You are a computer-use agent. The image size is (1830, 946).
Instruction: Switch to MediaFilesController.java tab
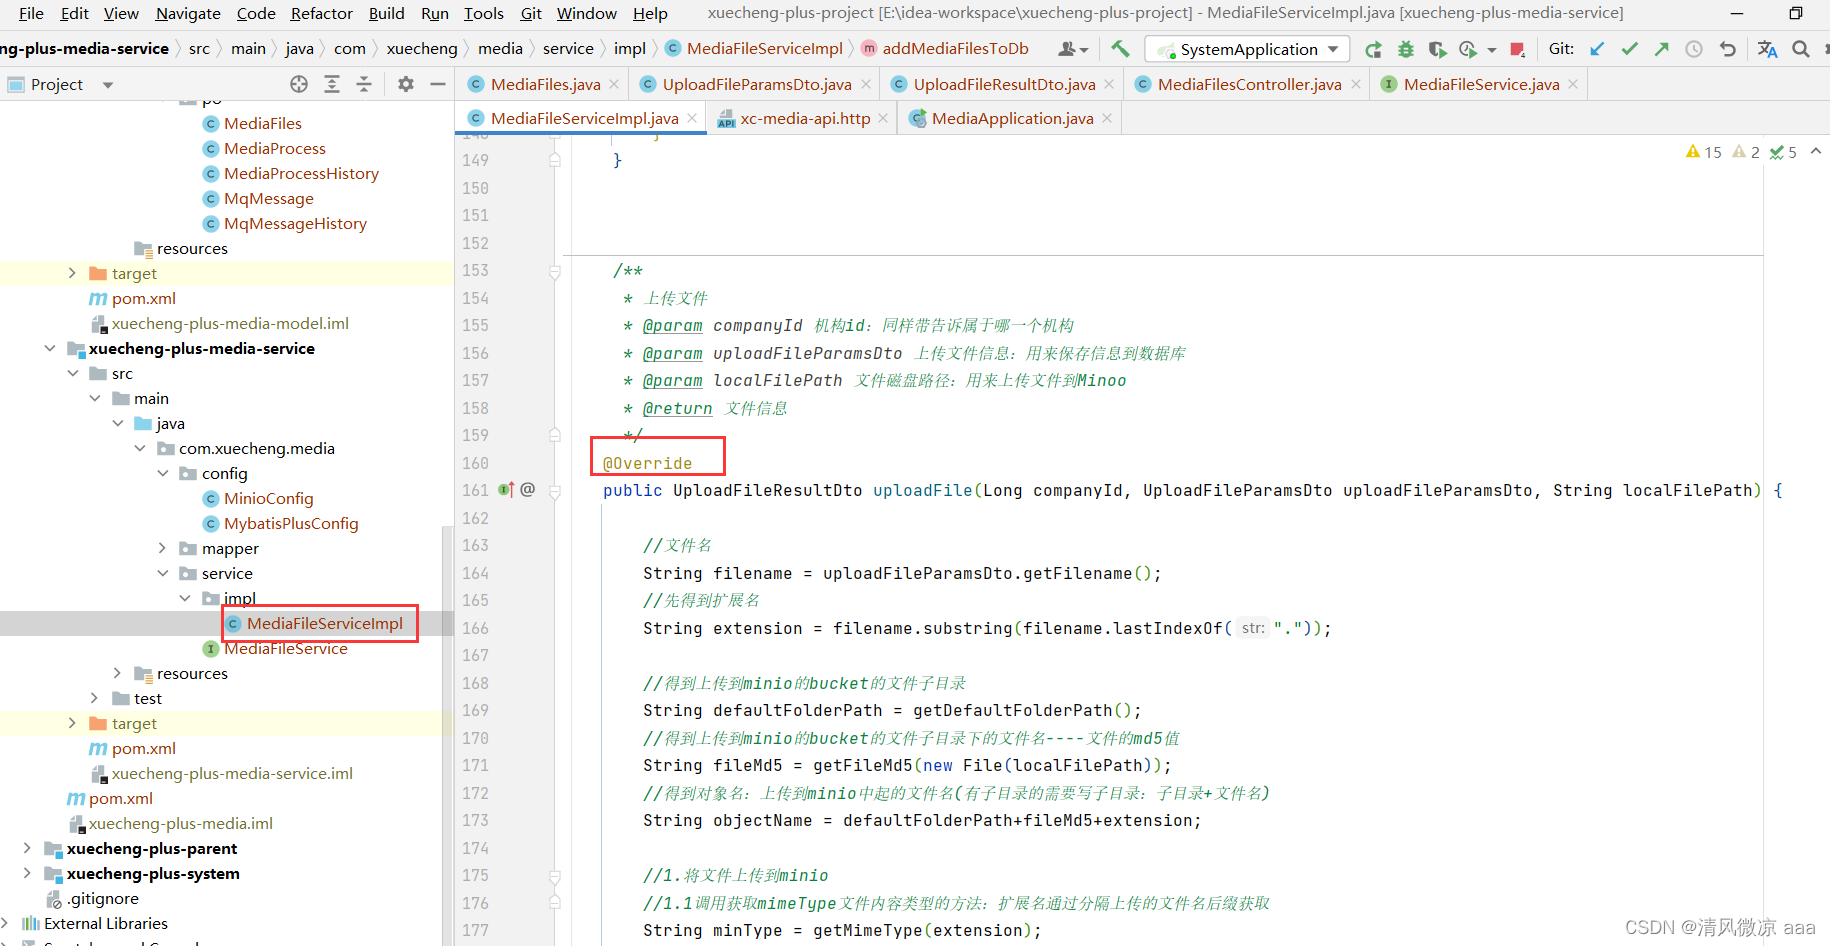click(1249, 85)
